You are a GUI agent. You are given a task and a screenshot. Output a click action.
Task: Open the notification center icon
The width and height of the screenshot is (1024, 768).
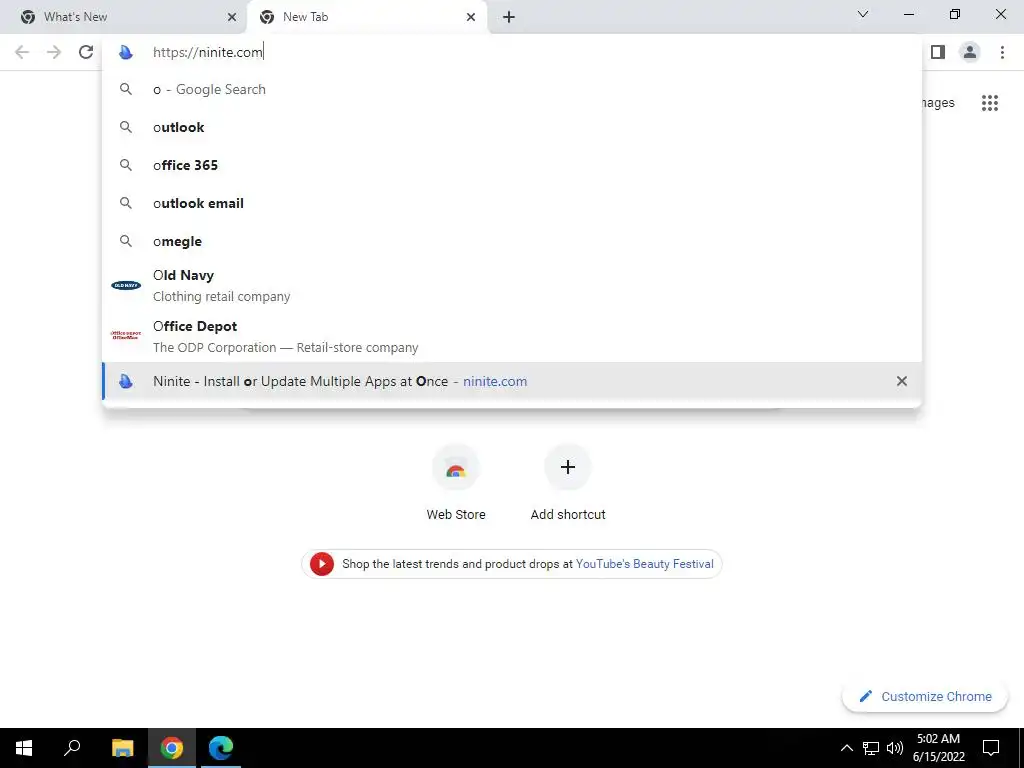991,748
